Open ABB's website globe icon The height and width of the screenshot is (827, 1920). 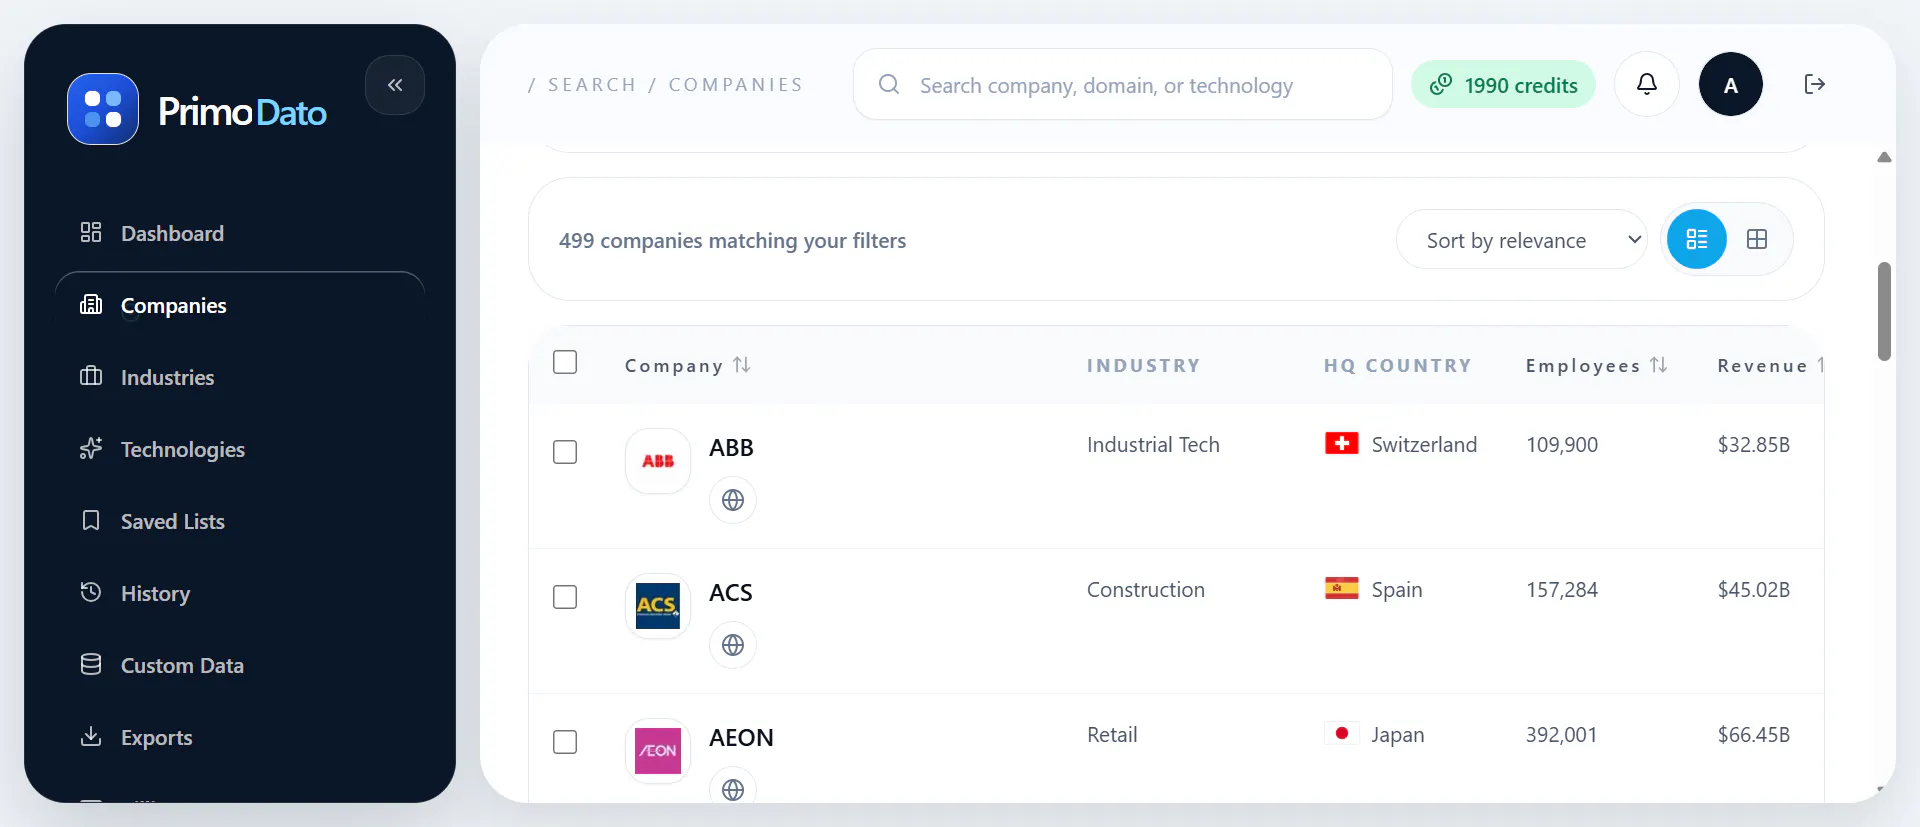click(733, 500)
